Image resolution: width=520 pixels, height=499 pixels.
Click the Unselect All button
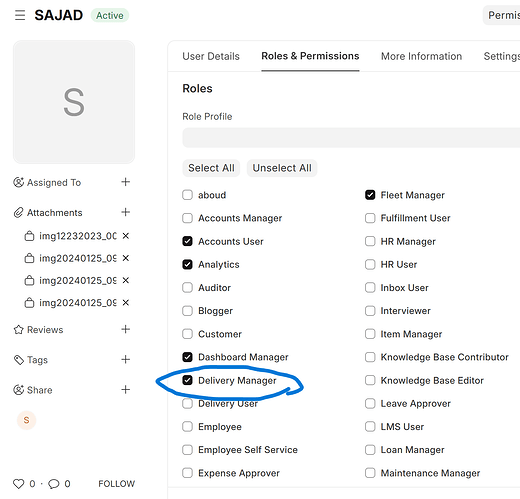tap(282, 168)
